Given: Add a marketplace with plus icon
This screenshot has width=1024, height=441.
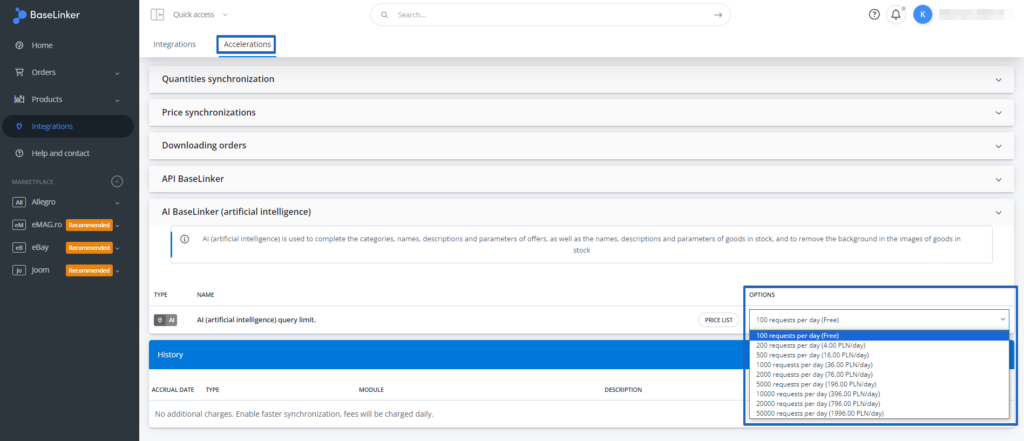Looking at the screenshot, I should pos(117,181).
